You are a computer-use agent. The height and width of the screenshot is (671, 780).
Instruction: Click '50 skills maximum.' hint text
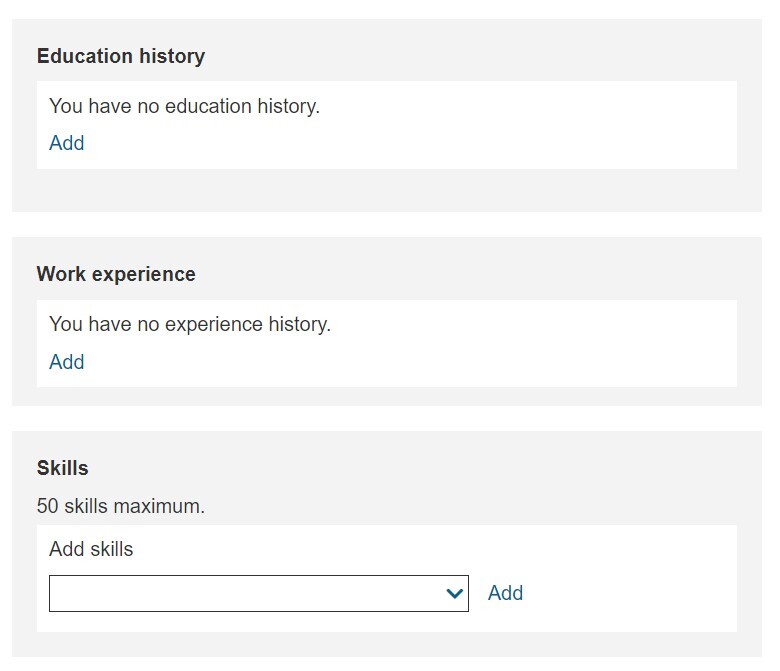pos(121,506)
